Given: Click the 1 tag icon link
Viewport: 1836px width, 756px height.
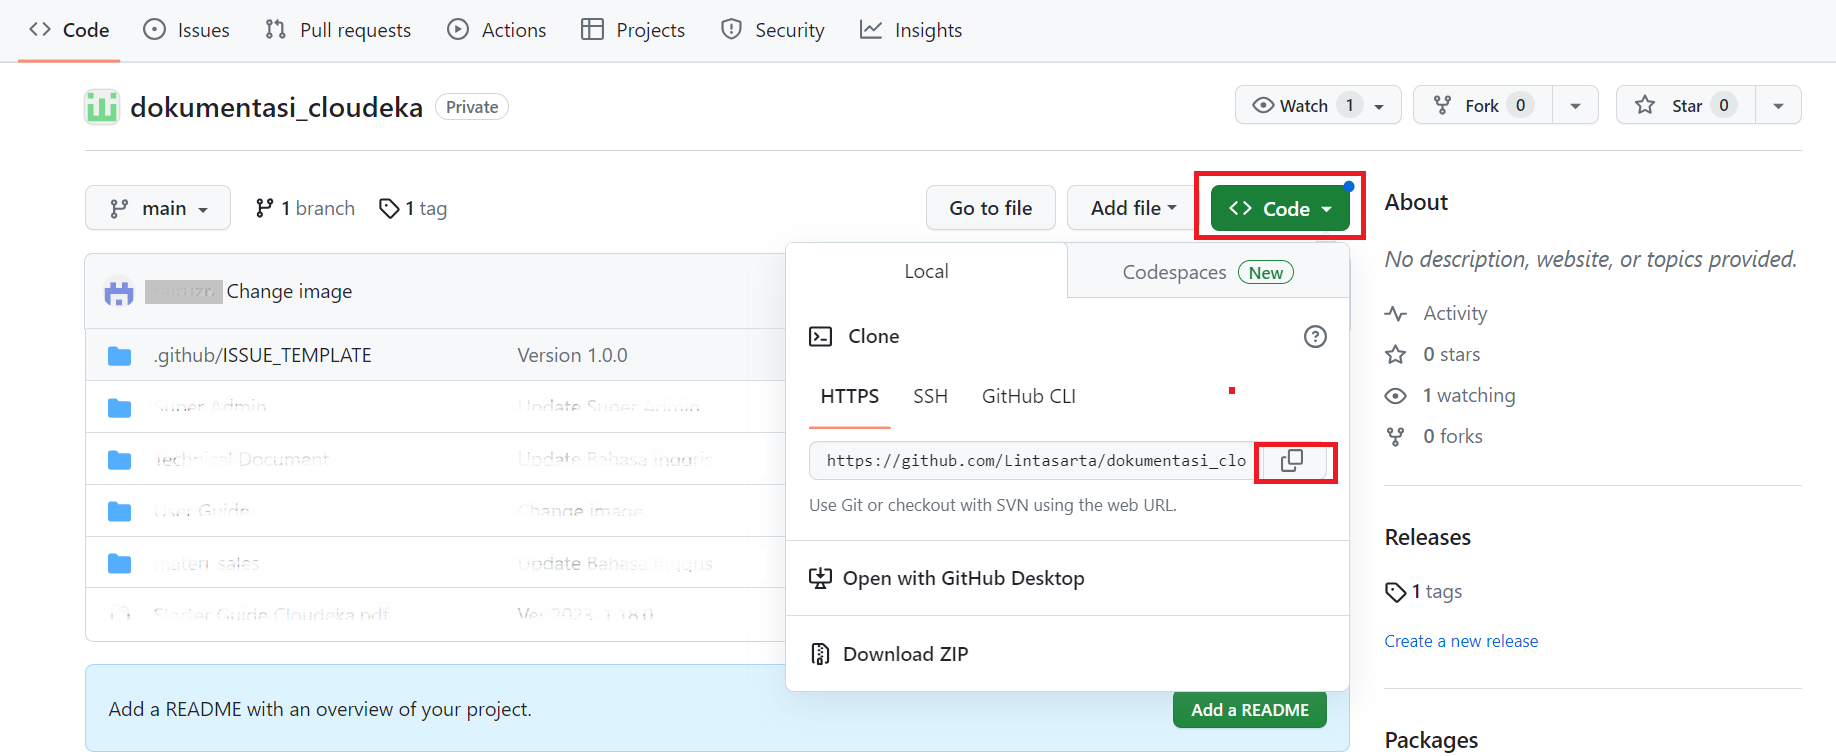Looking at the screenshot, I should (413, 208).
